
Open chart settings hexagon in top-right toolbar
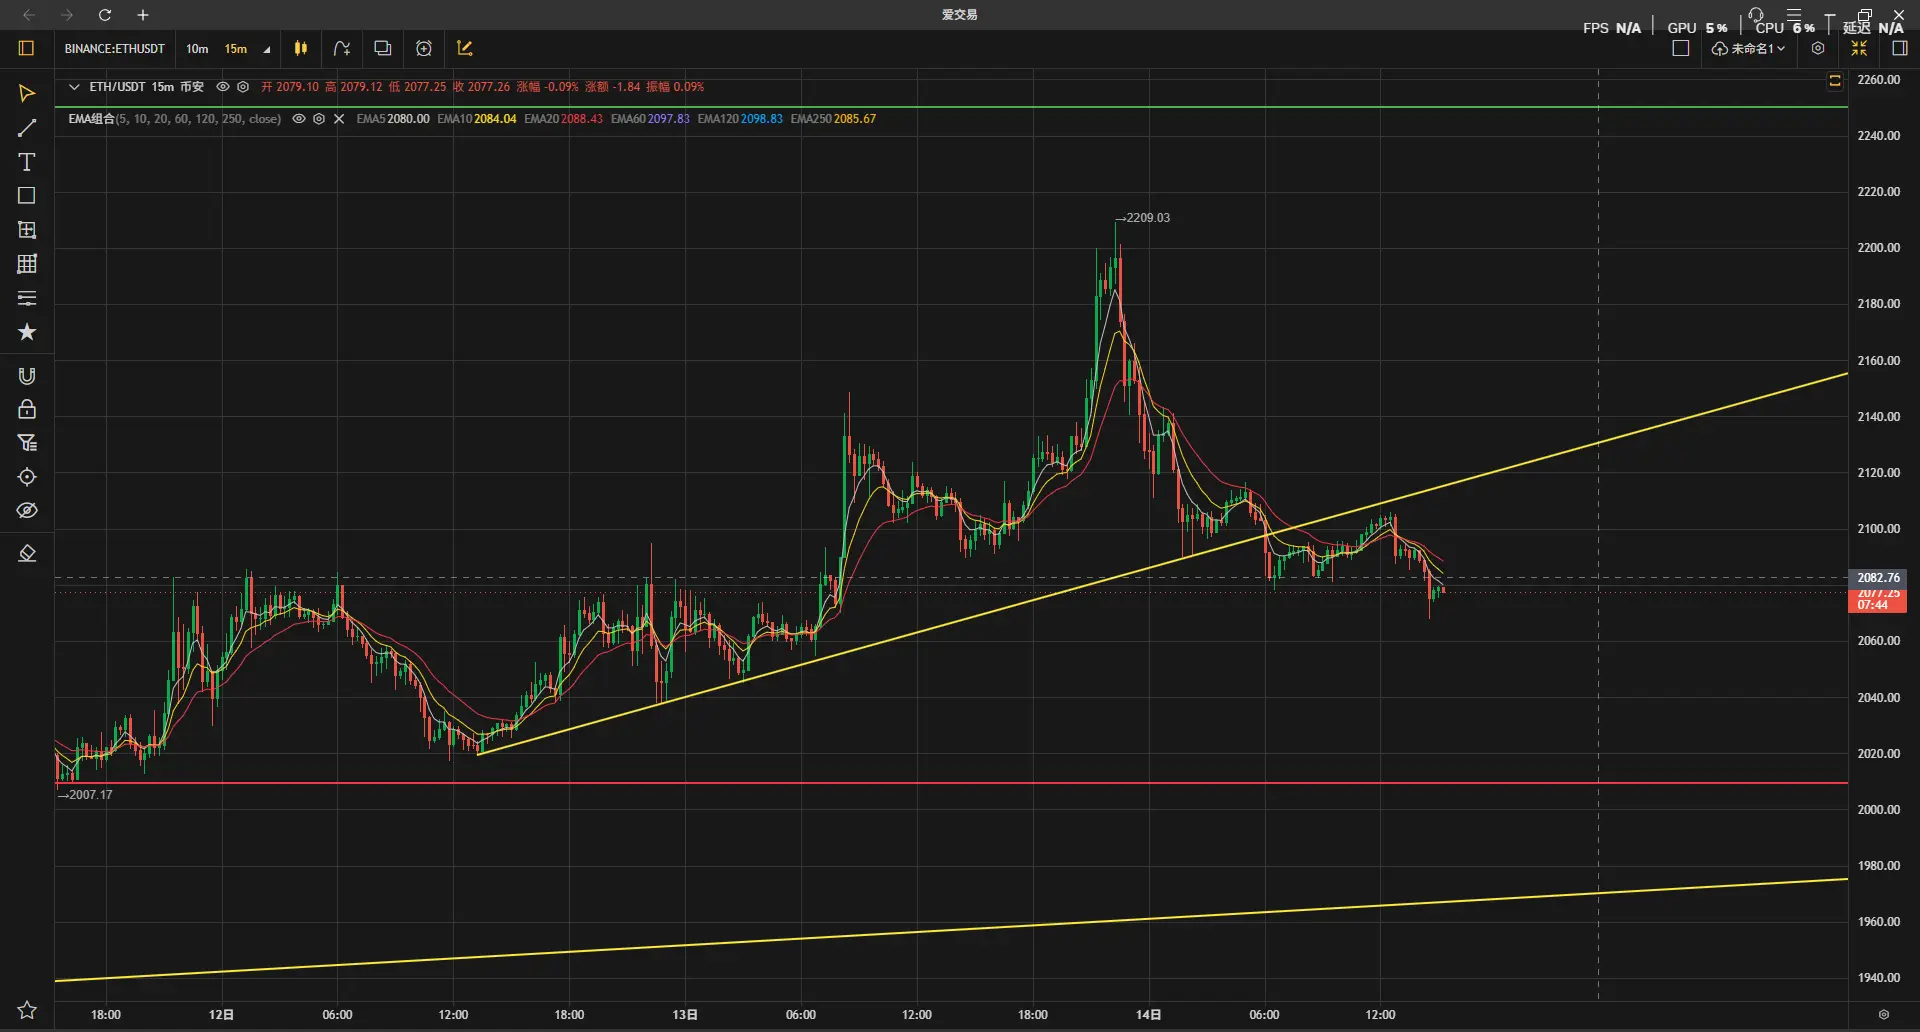click(1818, 48)
